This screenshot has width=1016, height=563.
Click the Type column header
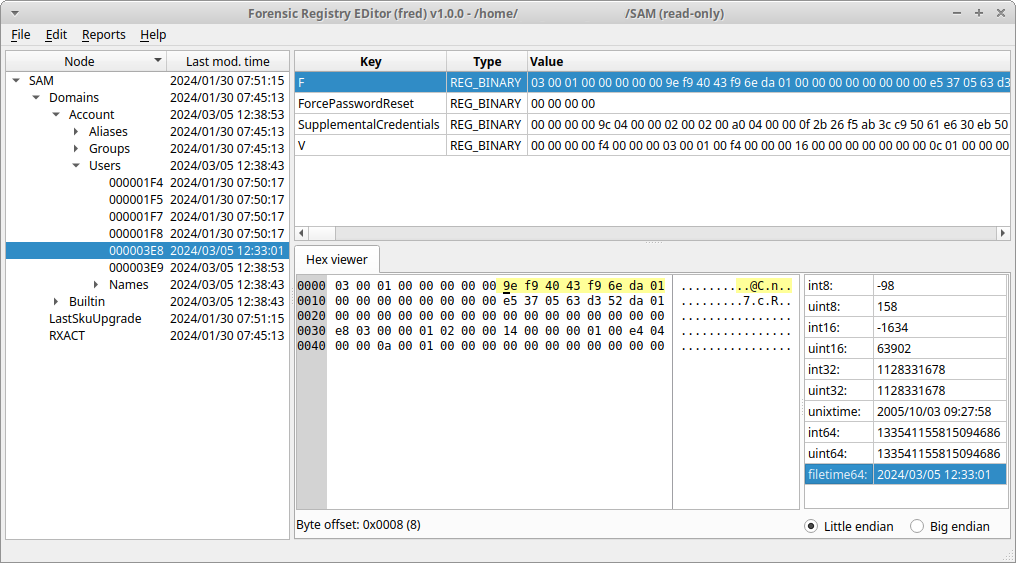point(487,62)
